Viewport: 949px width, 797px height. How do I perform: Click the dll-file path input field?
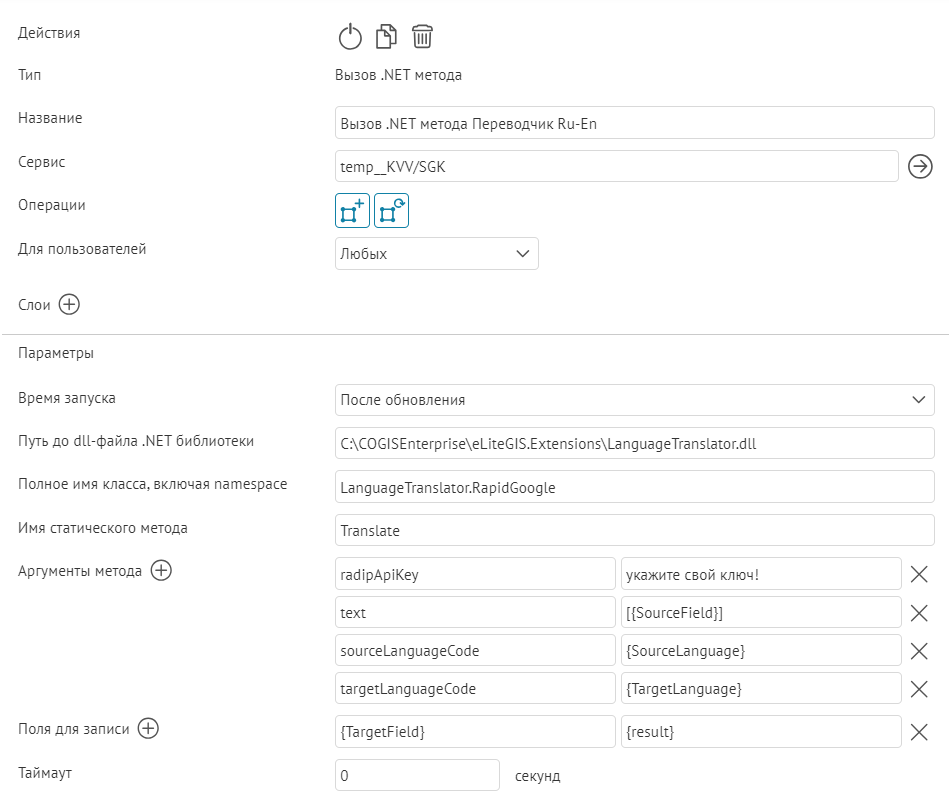(634, 443)
